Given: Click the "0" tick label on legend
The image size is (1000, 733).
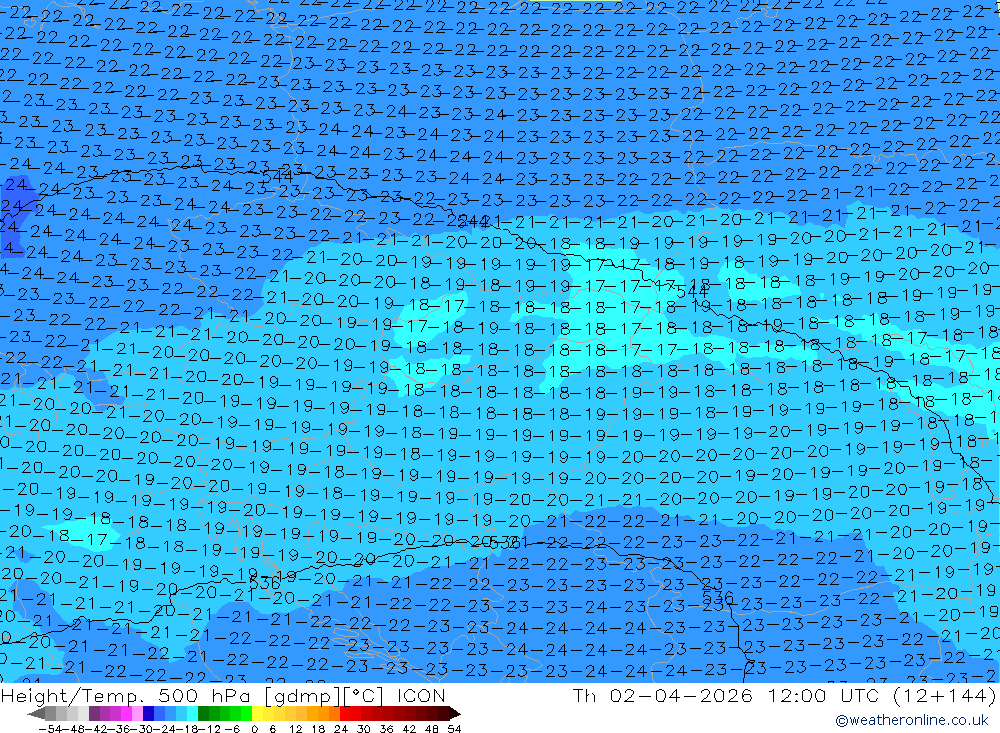Looking at the screenshot, I should pyautogui.click(x=254, y=729).
